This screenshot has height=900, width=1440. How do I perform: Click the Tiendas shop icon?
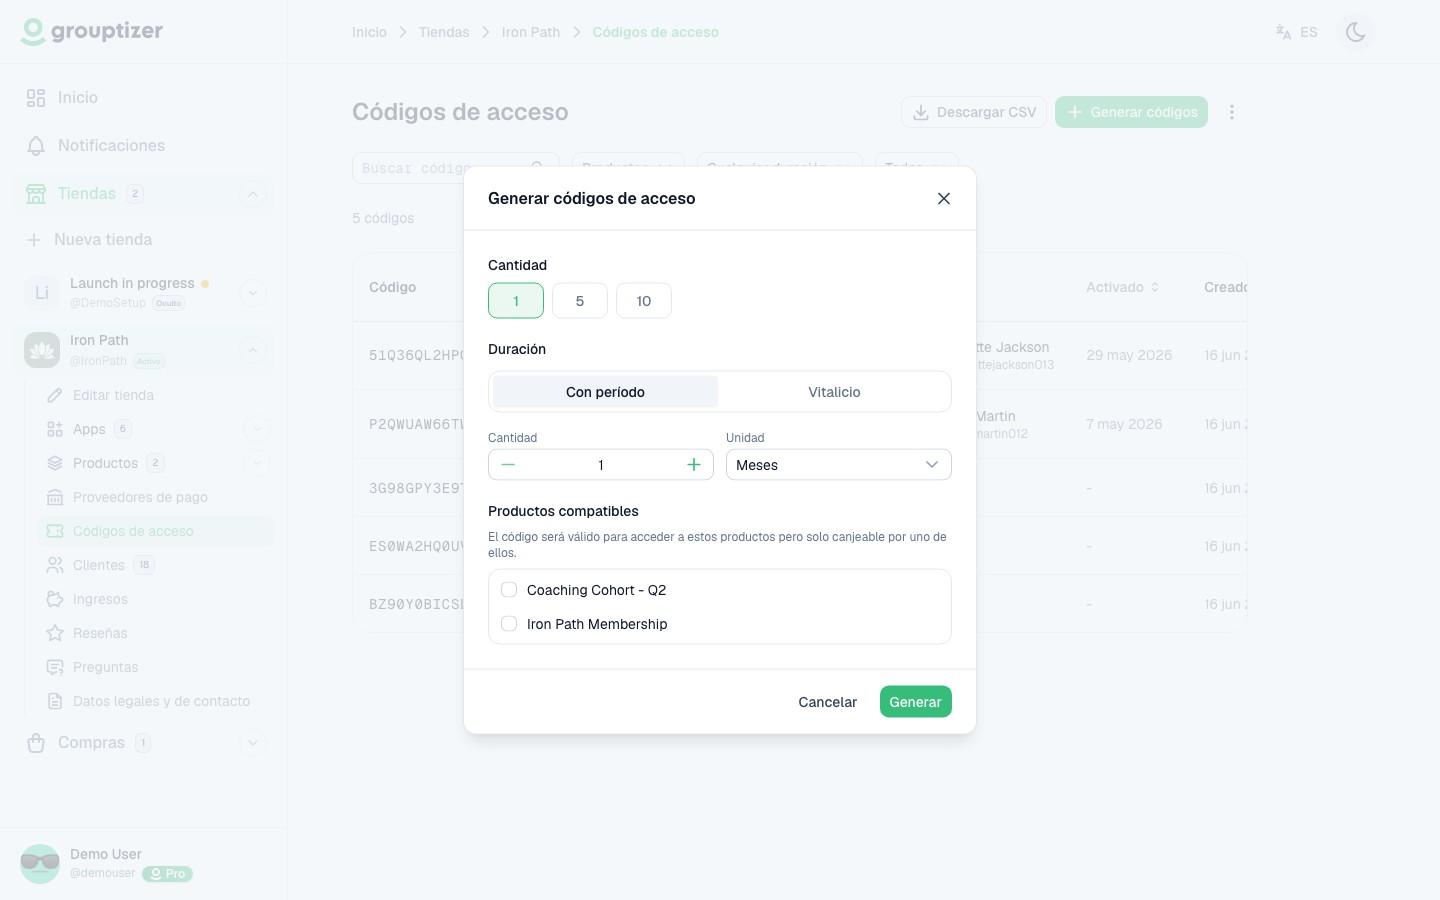pos(36,194)
